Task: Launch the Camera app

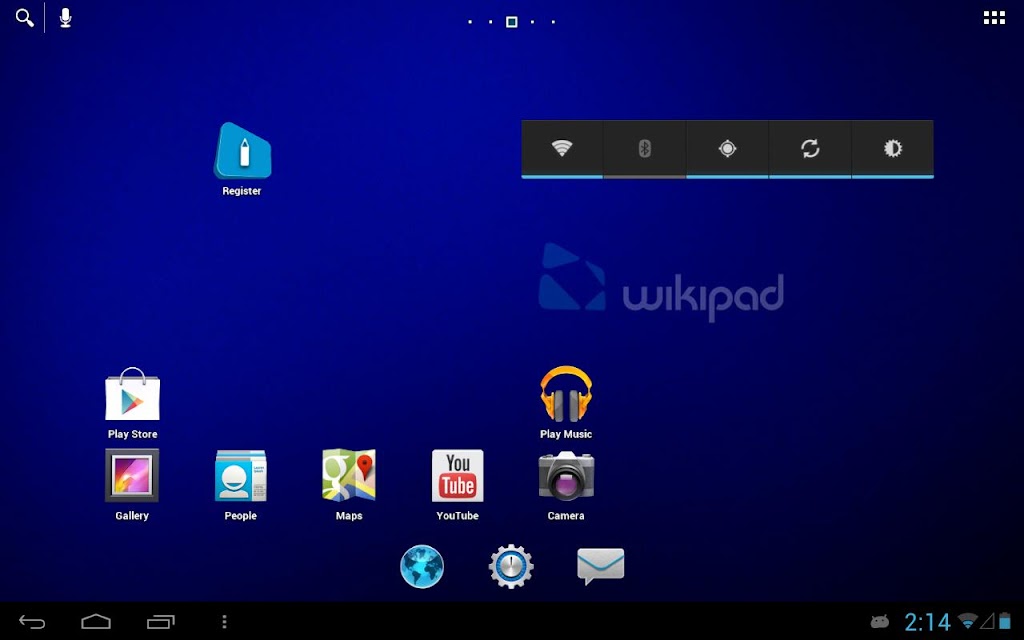Action: pyautogui.click(x=566, y=485)
